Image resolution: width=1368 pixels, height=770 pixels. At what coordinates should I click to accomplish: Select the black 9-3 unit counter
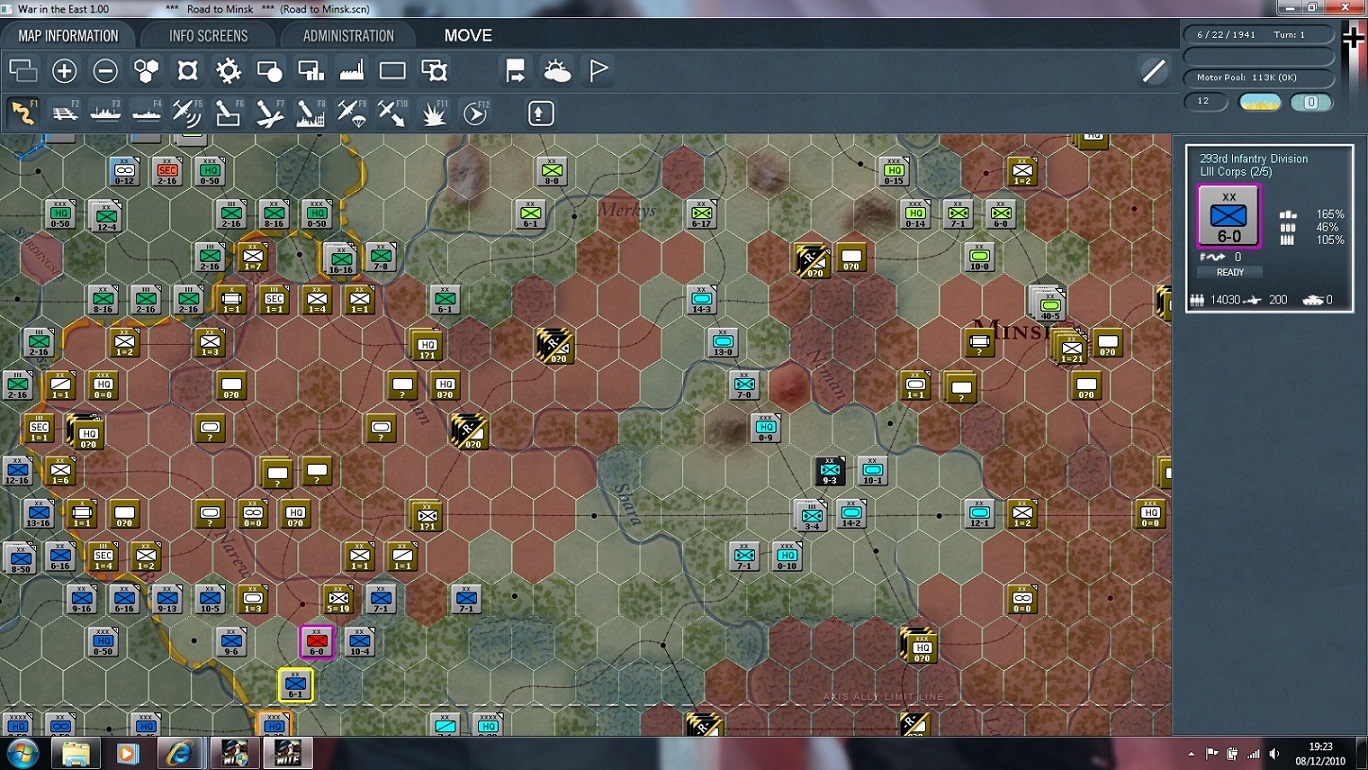(x=830, y=471)
